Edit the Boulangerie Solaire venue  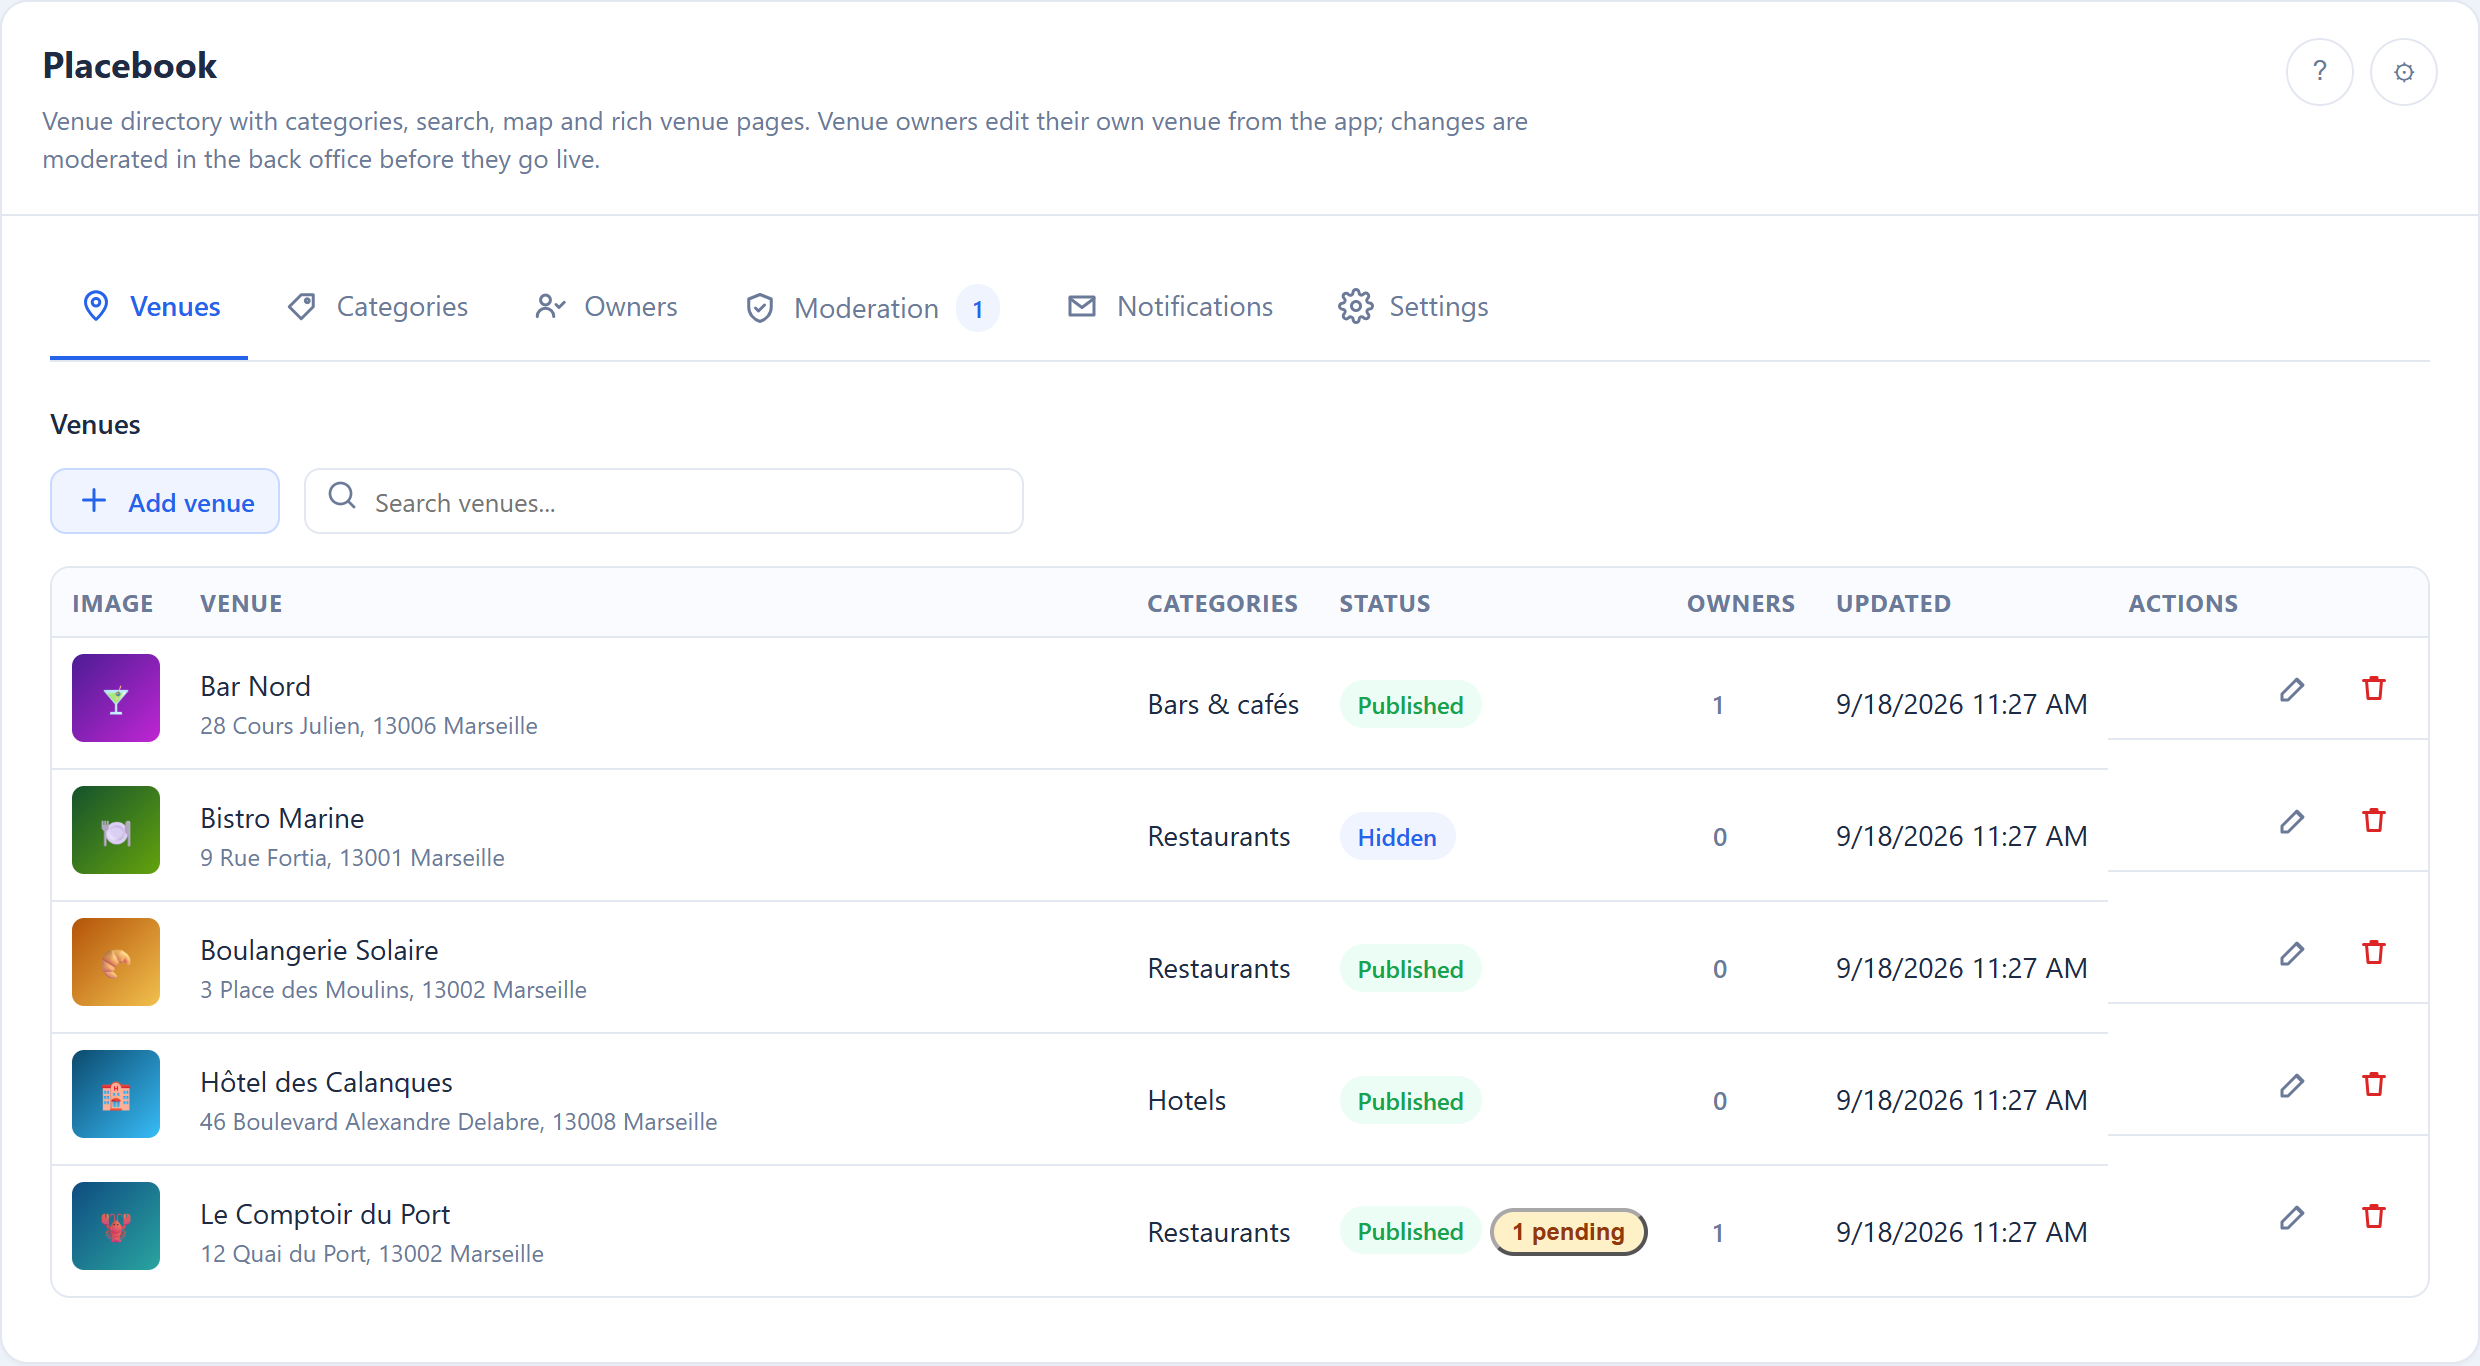click(x=2292, y=953)
